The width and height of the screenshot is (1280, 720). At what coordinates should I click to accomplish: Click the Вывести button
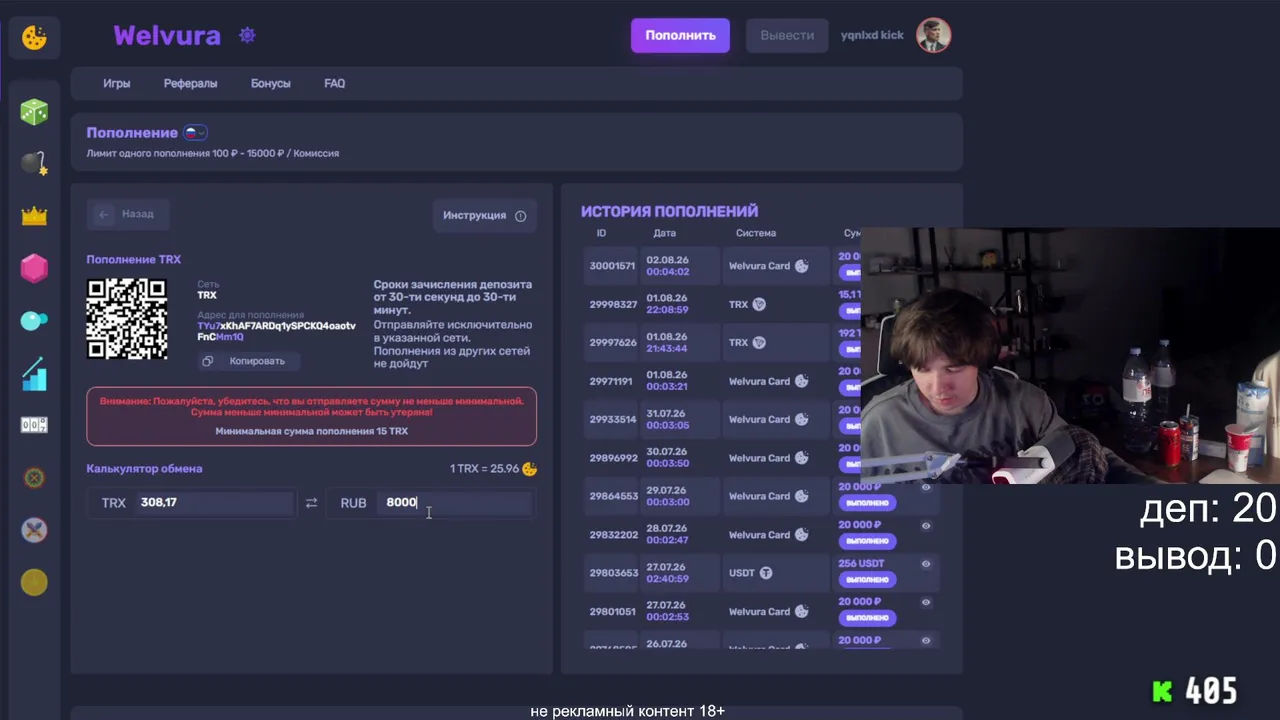pyautogui.click(x=787, y=35)
